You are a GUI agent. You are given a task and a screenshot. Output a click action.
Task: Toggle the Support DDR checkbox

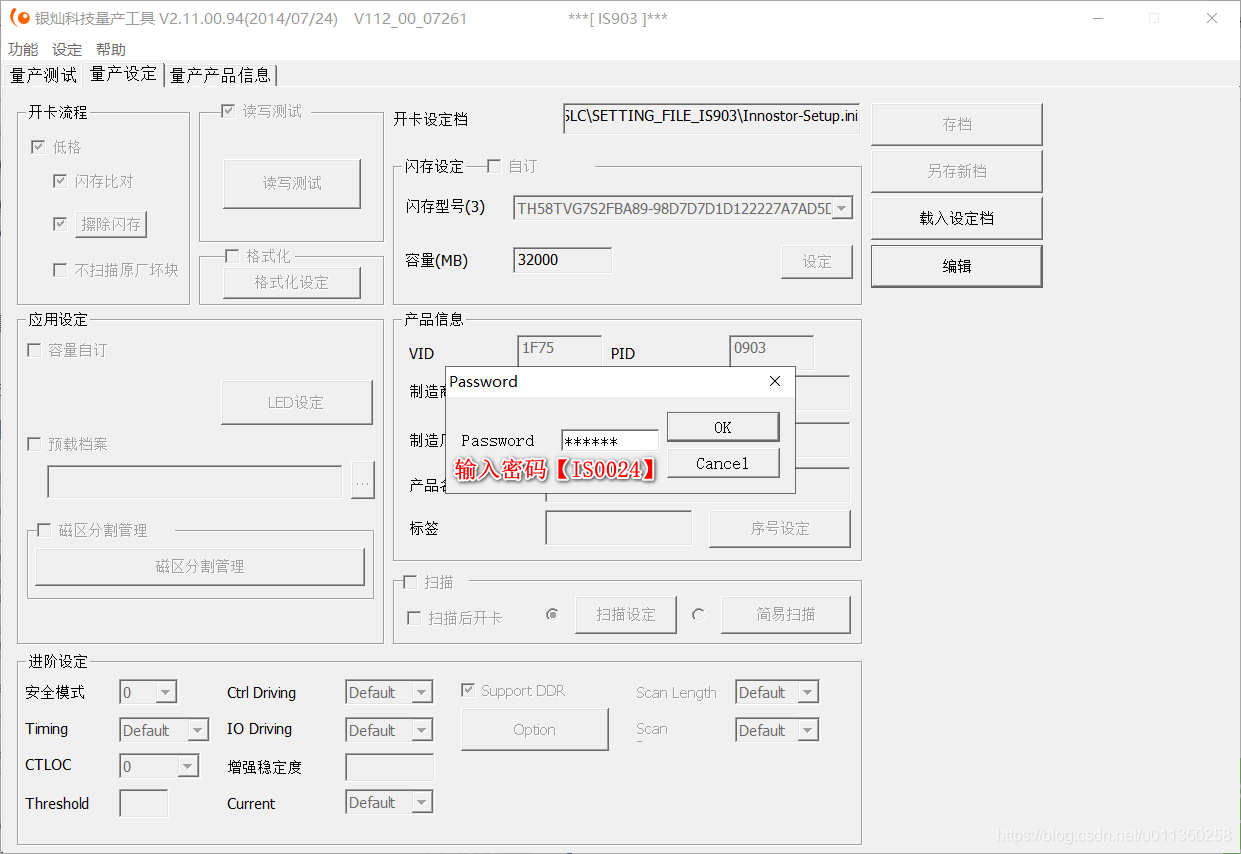[x=467, y=690]
